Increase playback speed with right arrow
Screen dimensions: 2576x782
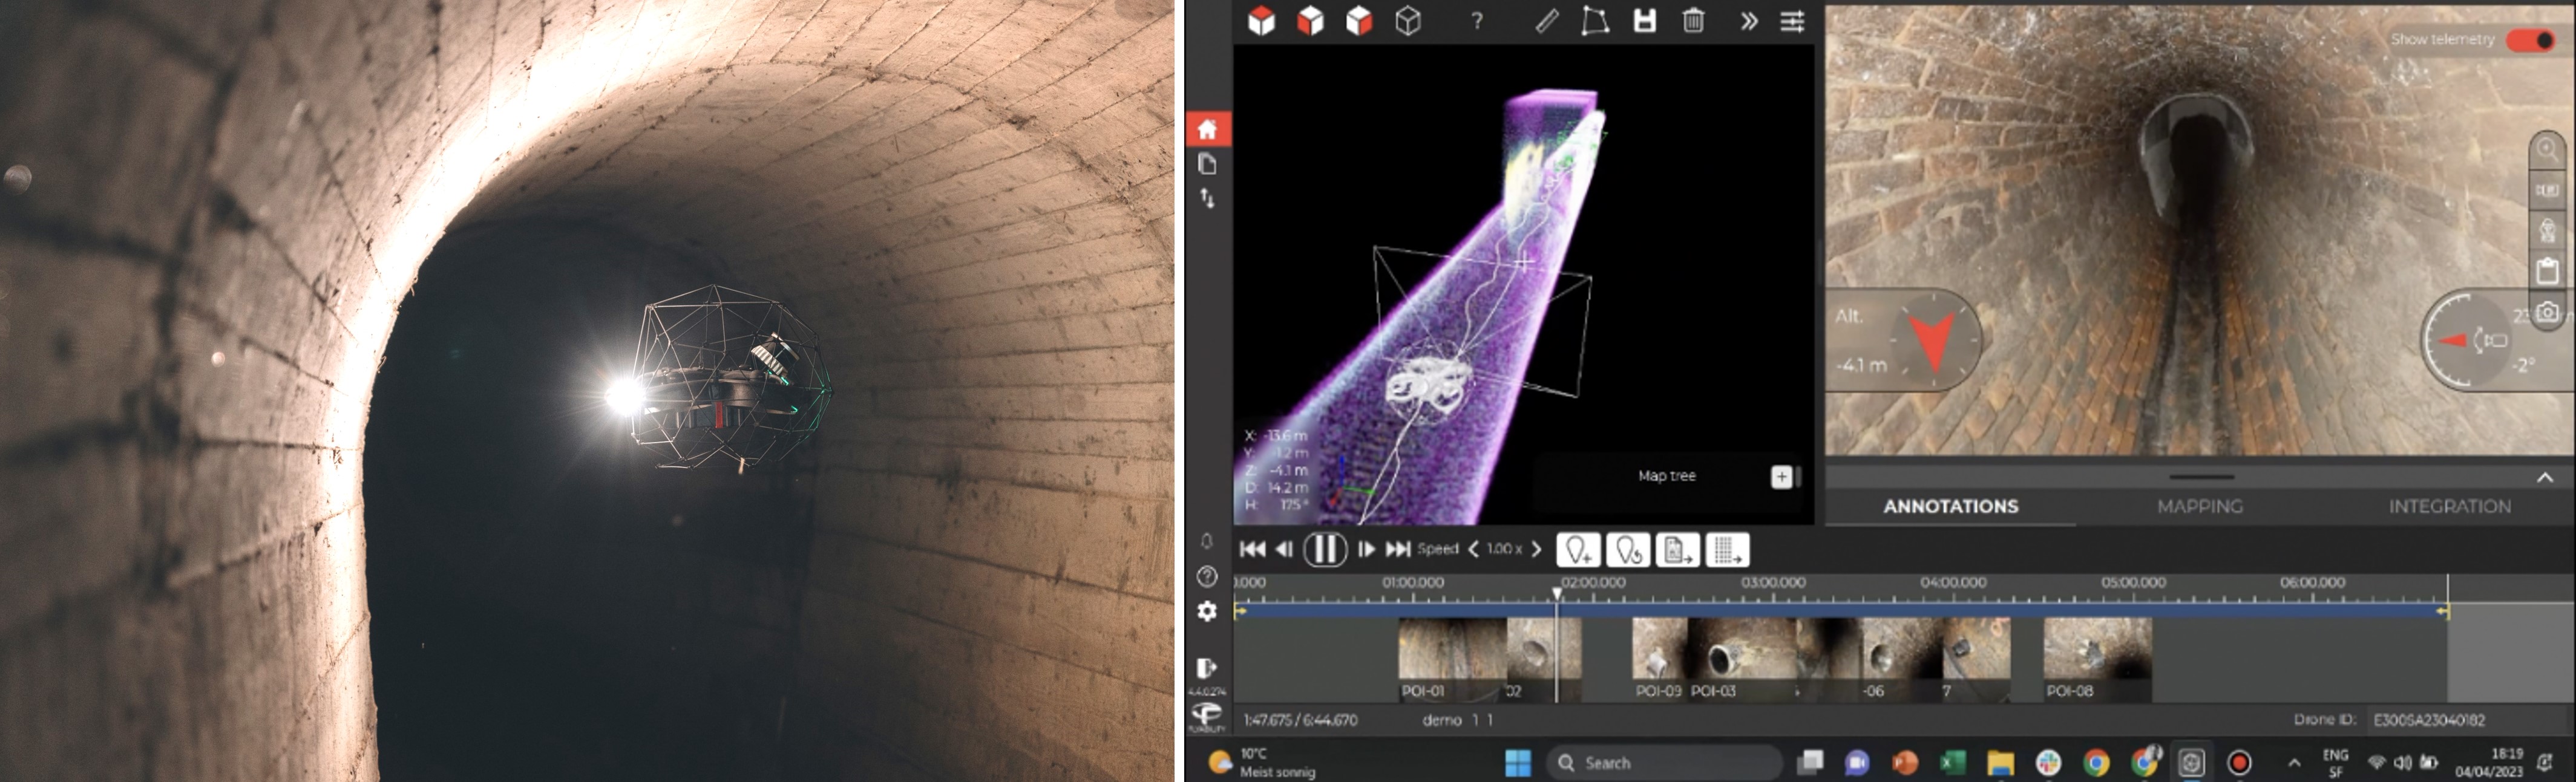(1537, 549)
